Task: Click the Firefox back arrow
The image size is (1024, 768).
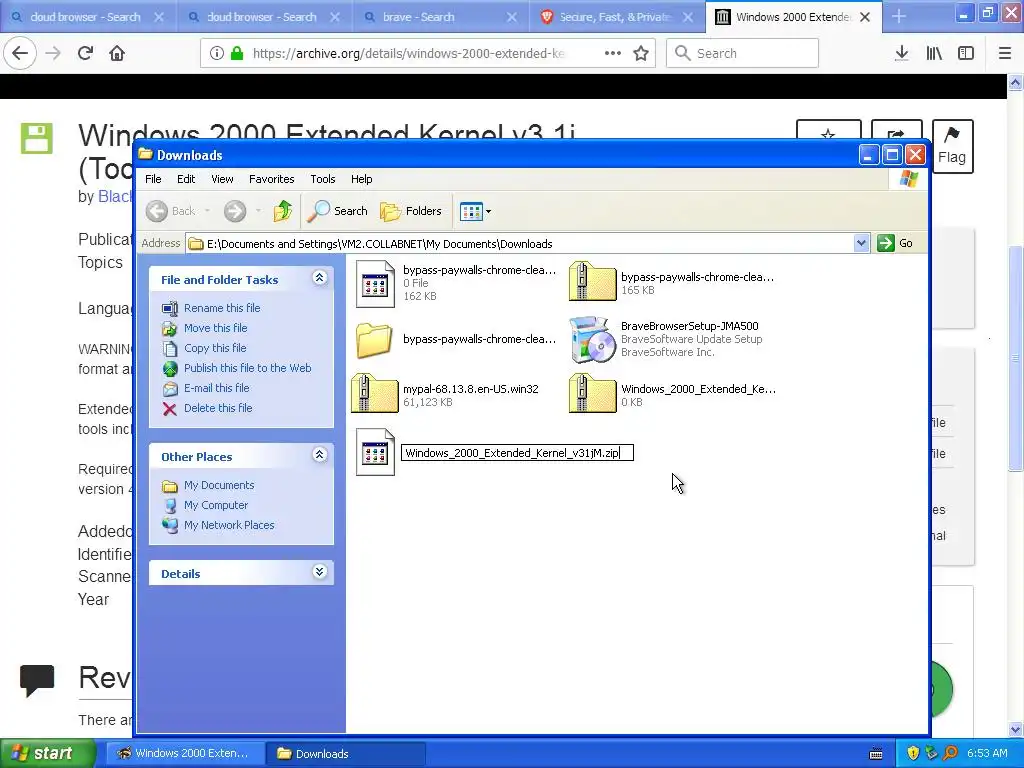Action: click(20, 53)
